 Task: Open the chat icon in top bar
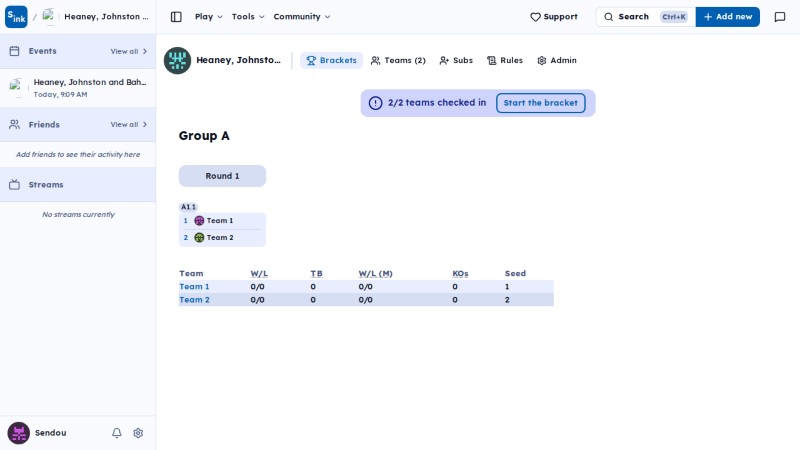pos(780,17)
